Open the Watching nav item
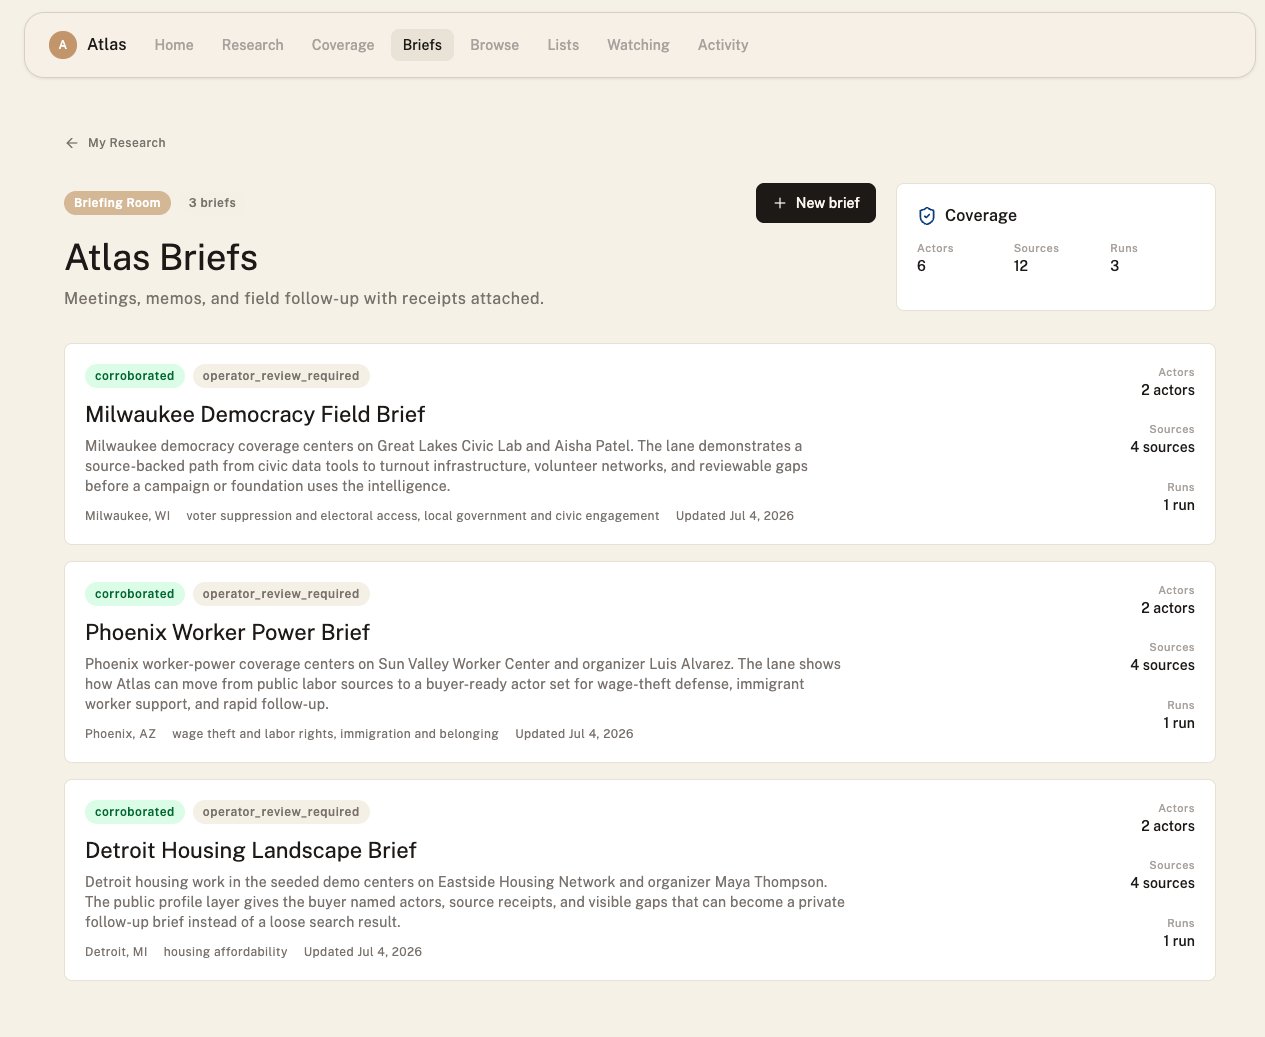The image size is (1265, 1037). pos(638,45)
